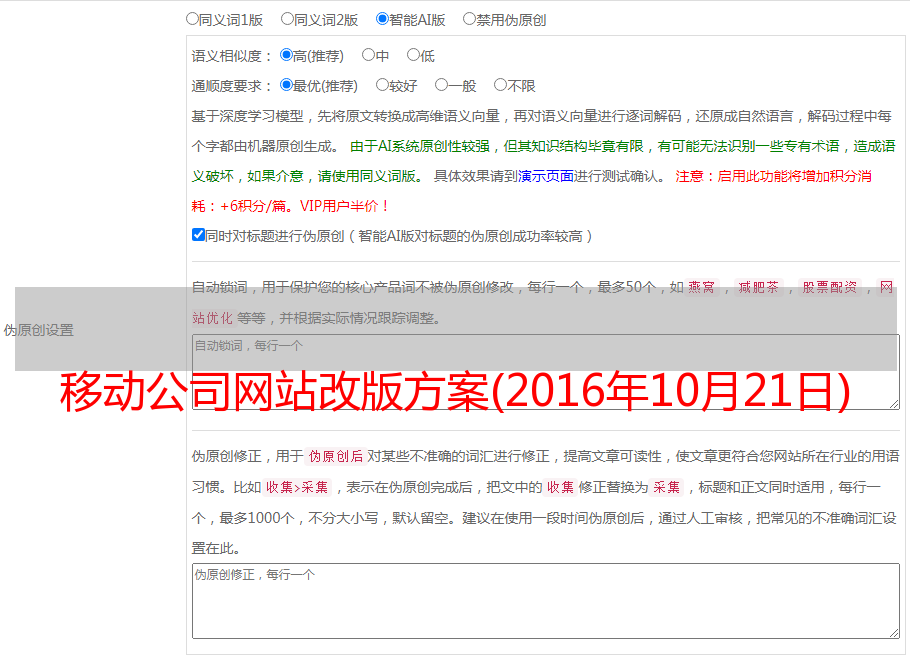
Task: Click the 伪原创后 highlighted tag
Action: (336, 456)
